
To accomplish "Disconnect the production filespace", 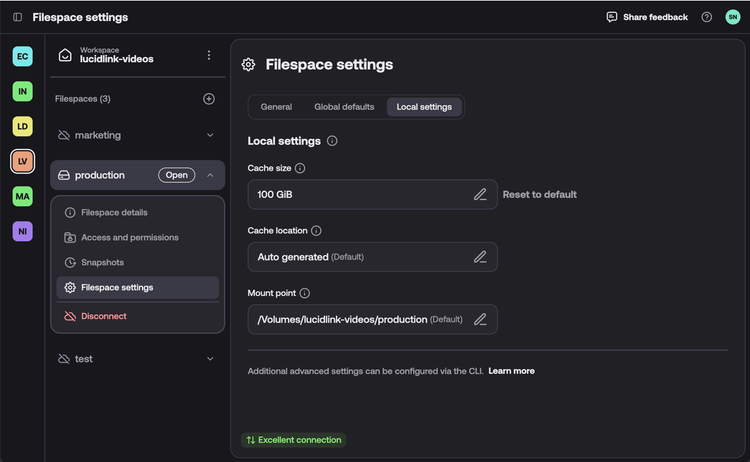I will (x=138, y=316).
